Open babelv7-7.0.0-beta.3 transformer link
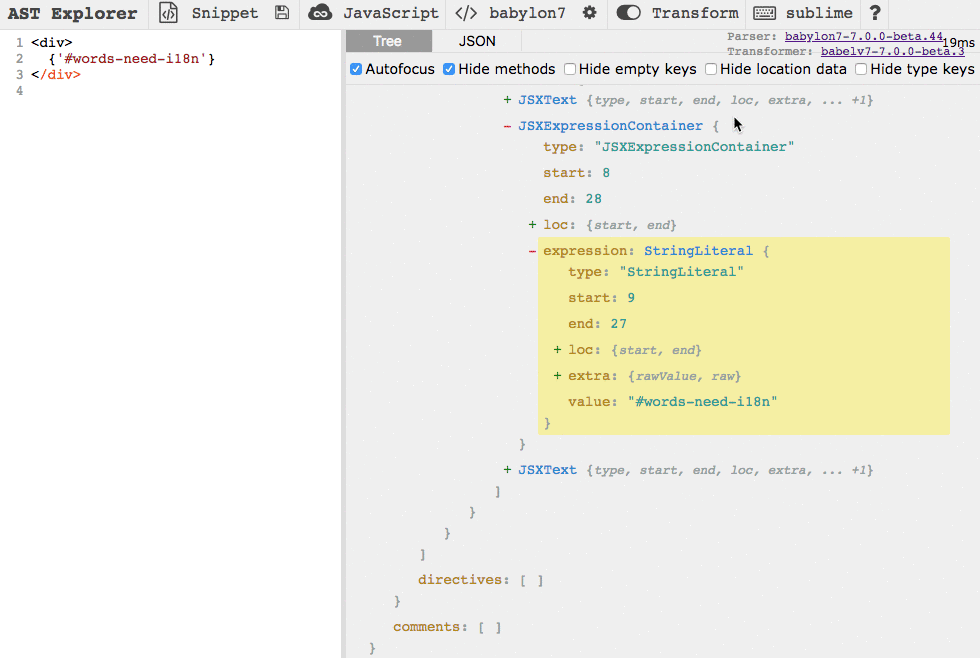Image resolution: width=980 pixels, height=658 pixels. pos(892,51)
